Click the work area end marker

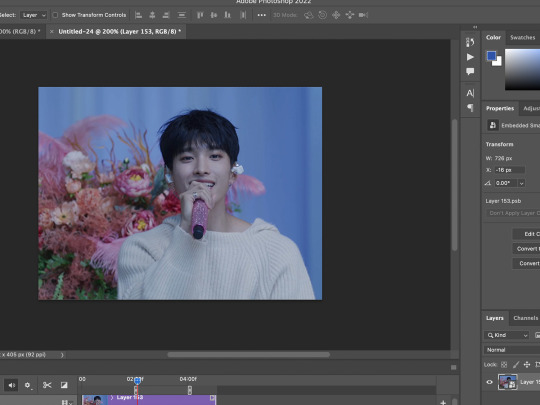click(190, 390)
